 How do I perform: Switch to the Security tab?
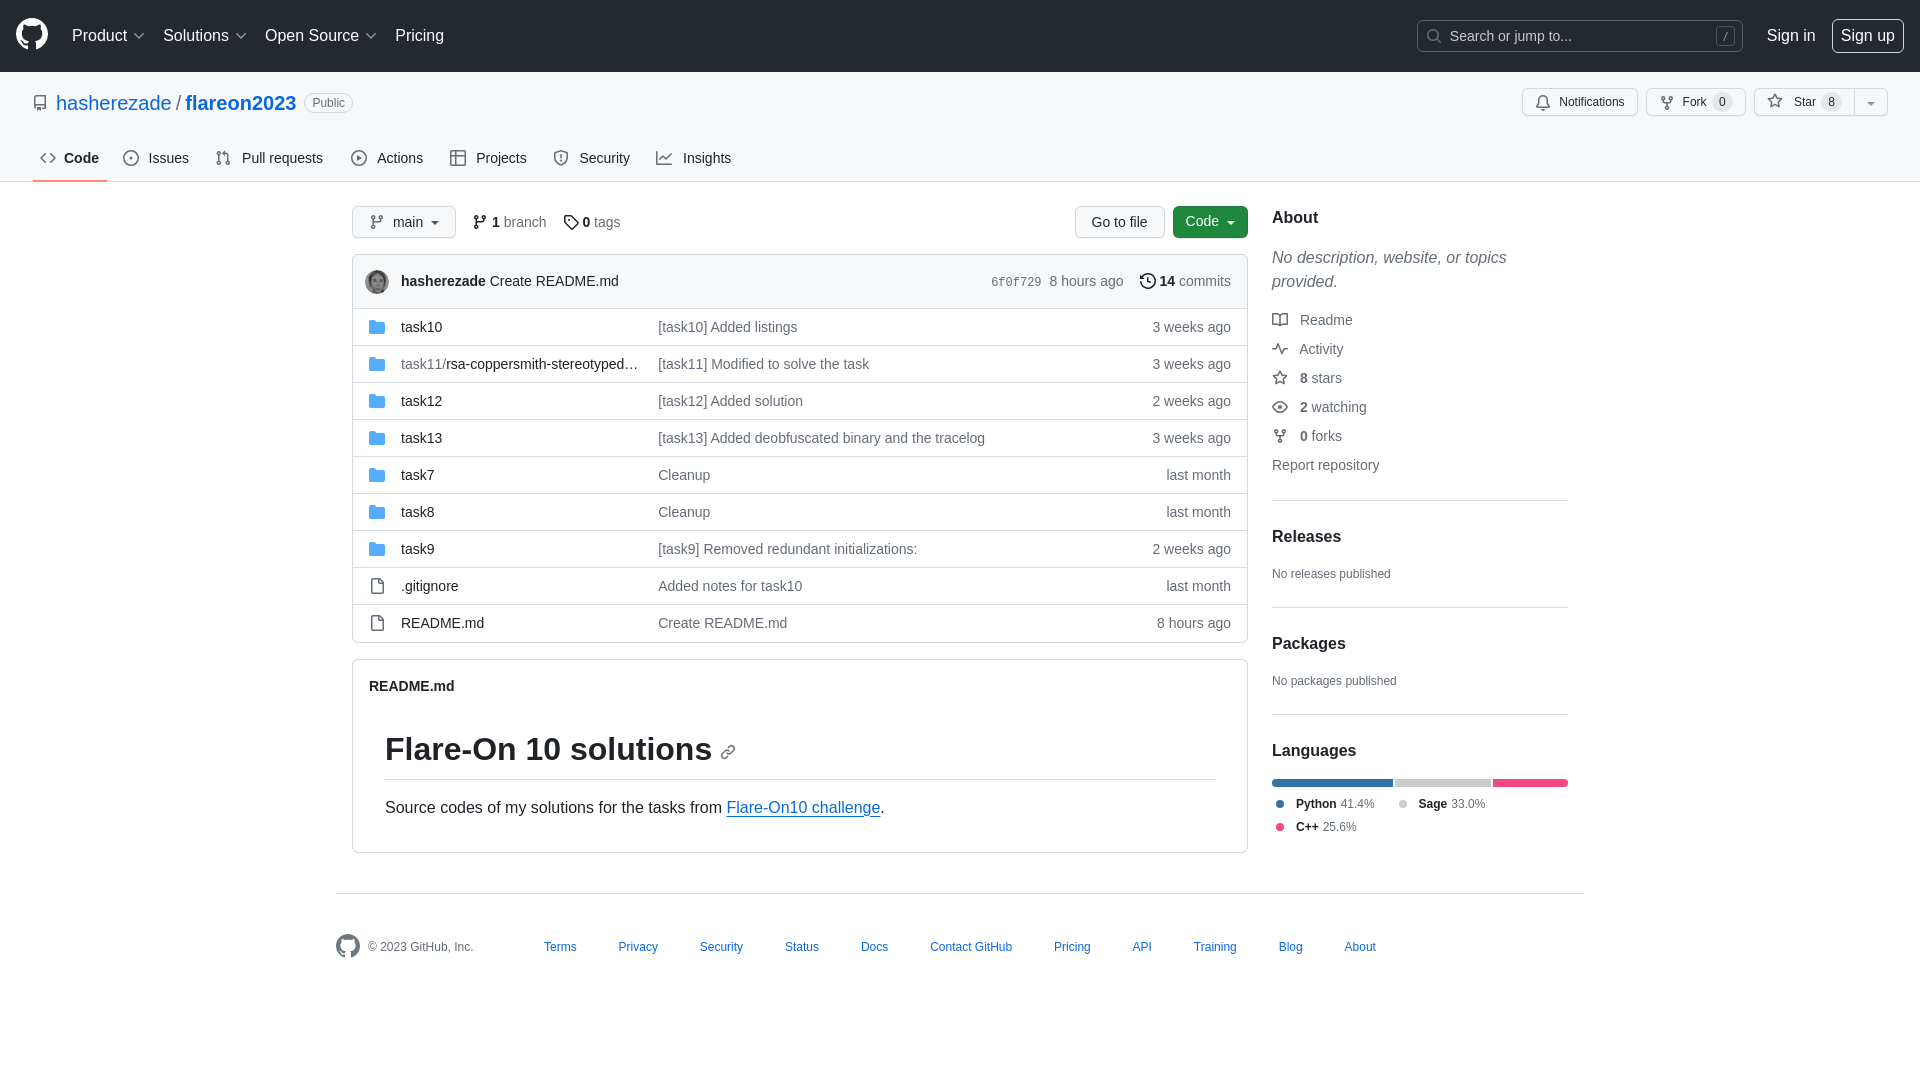pos(591,158)
